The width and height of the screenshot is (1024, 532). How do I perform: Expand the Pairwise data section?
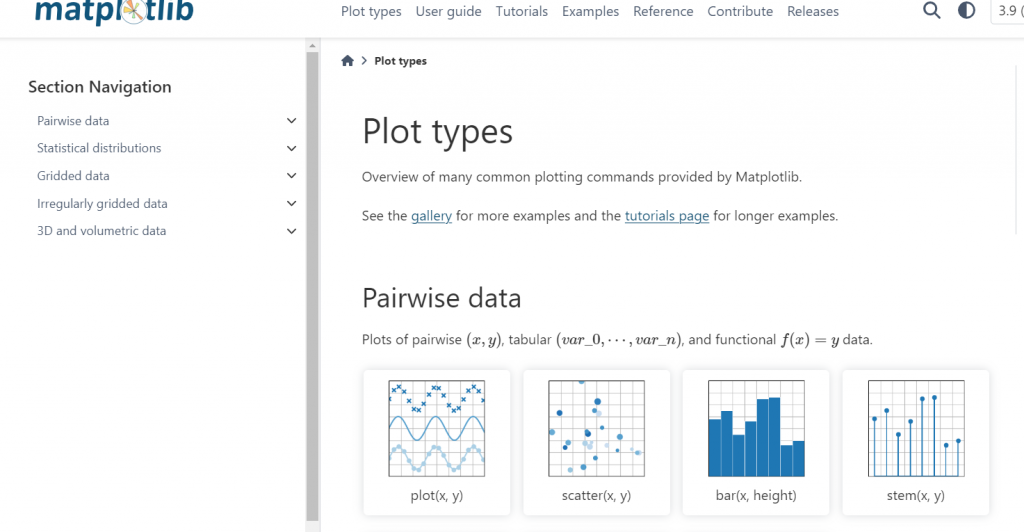coord(291,121)
